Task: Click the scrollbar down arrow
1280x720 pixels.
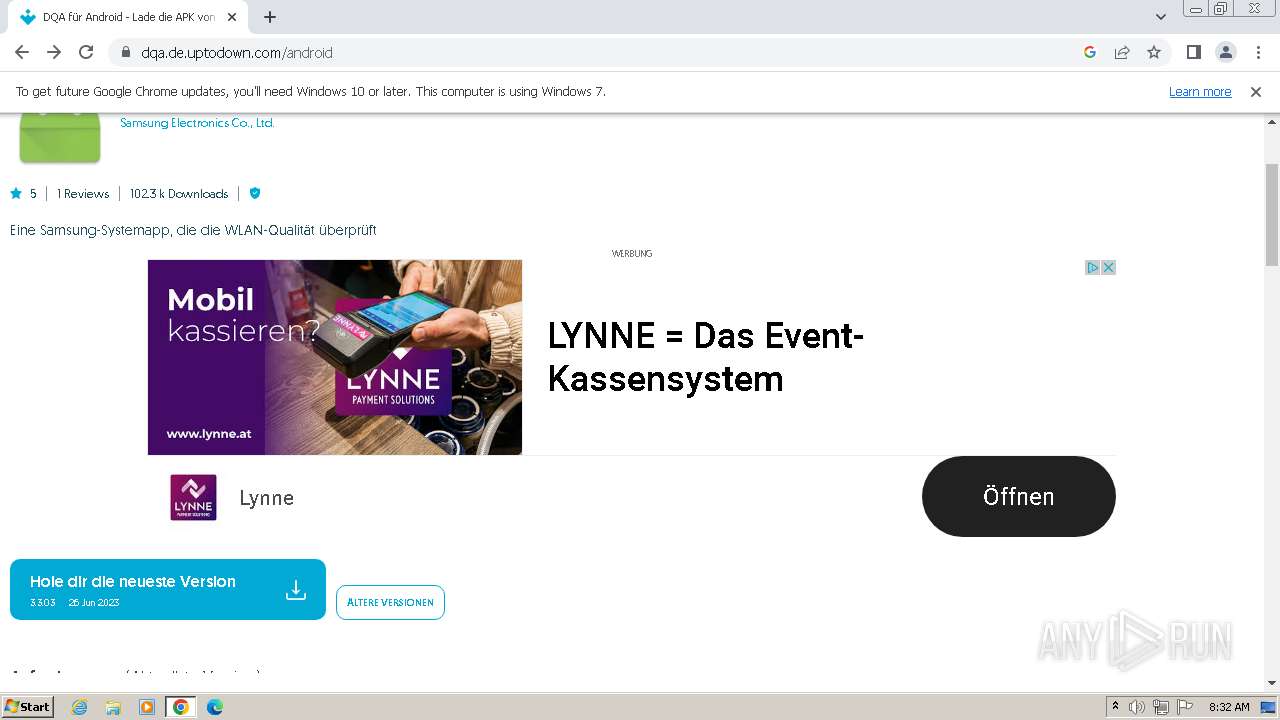Action: pyautogui.click(x=1272, y=683)
